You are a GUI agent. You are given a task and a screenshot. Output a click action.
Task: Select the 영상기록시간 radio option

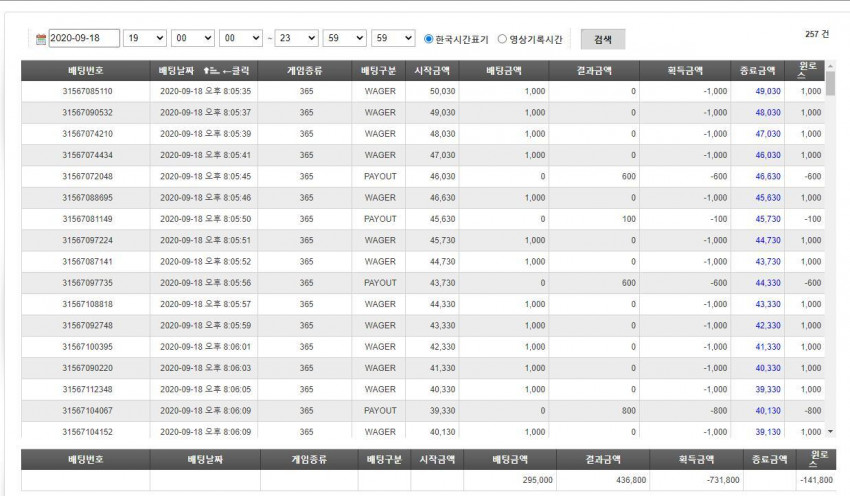(502, 39)
